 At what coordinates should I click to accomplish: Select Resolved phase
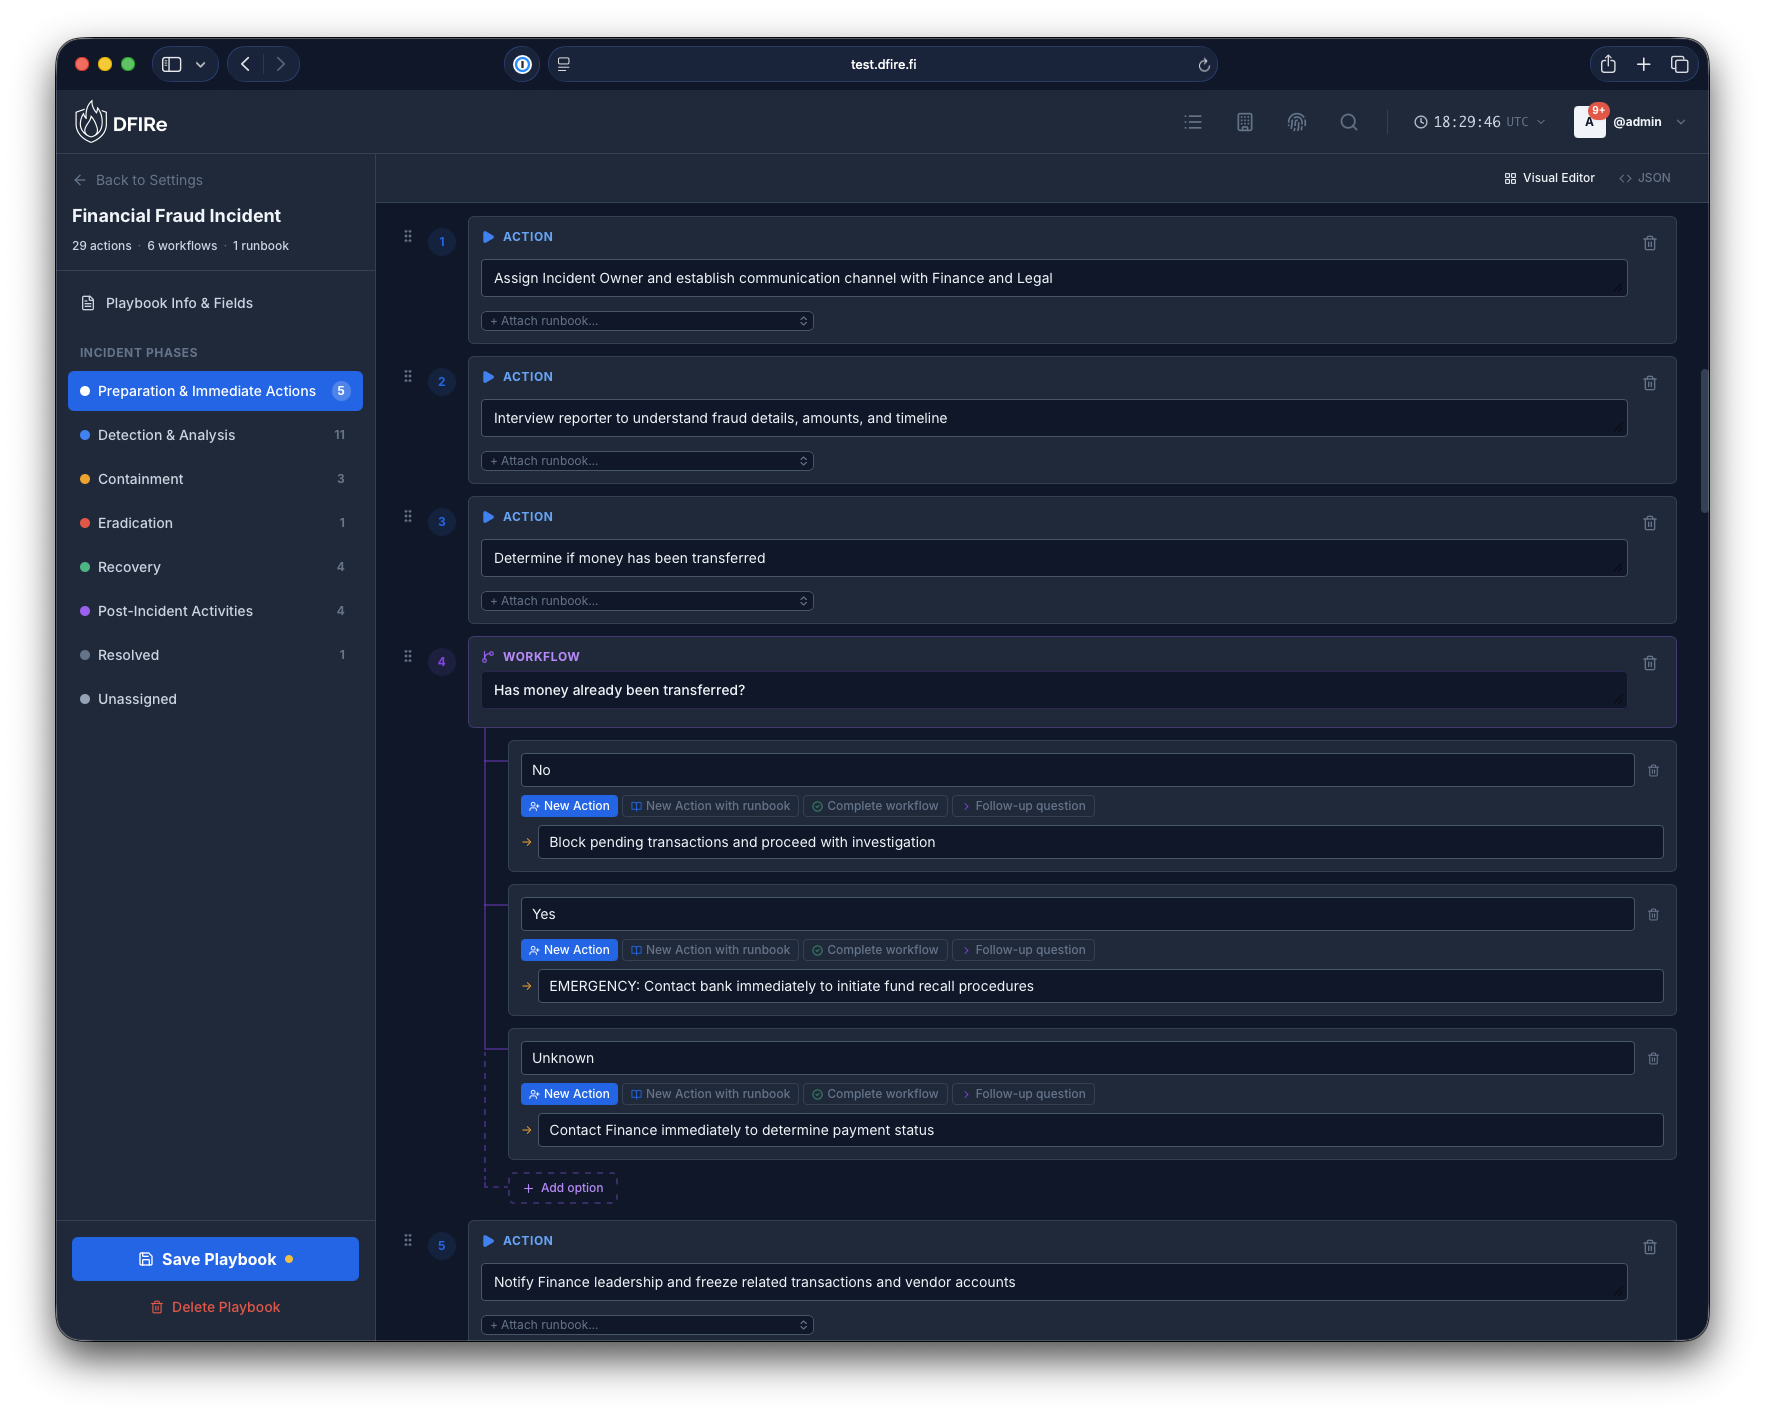click(215, 655)
